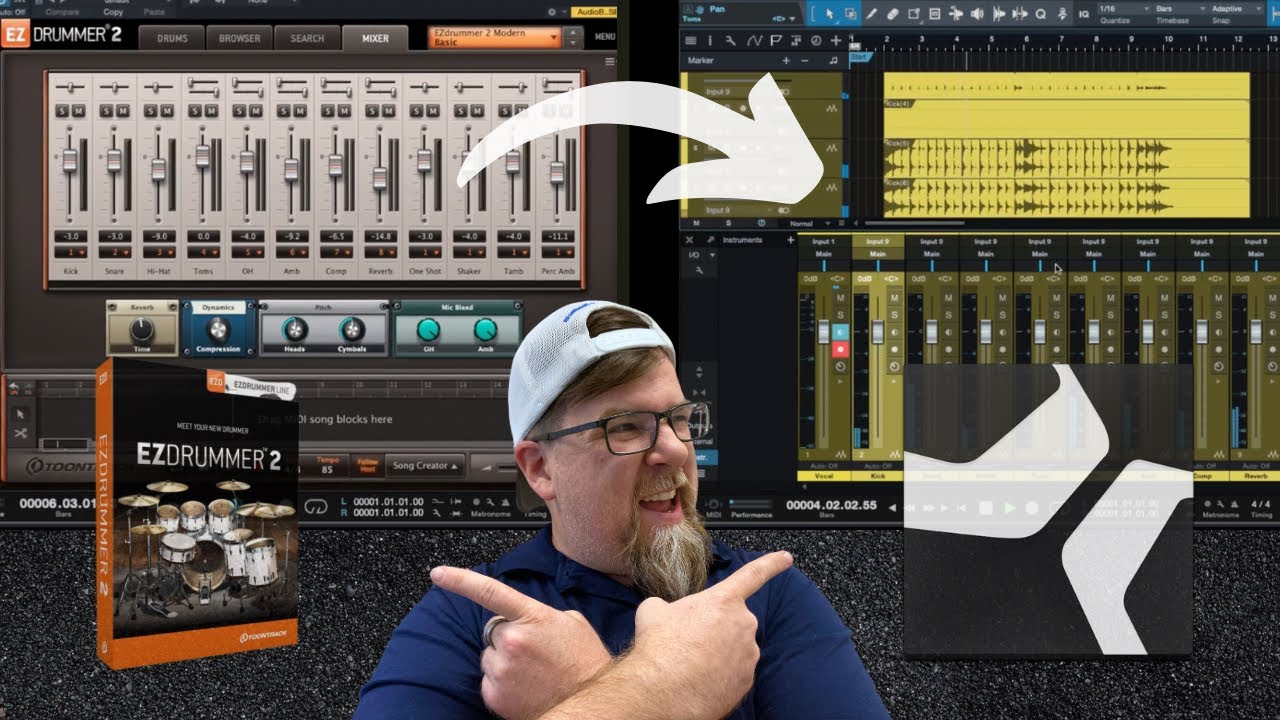Open the inspector i icon

click(711, 41)
